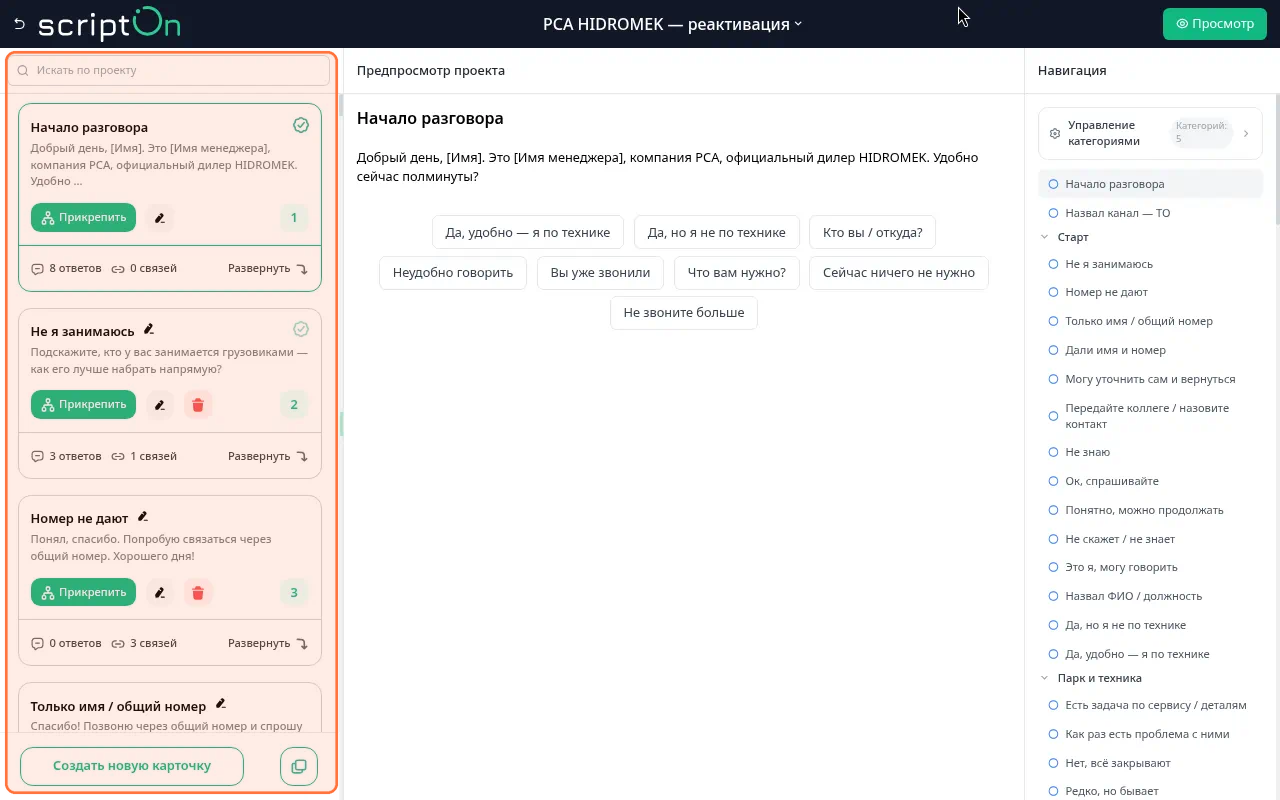Image resolution: width=1280 pixels, height=800 pixels.
Task: Toggle the check mark on "Не я занимаюсь" card
Action: pyautogui.click(x=301, y=329)
